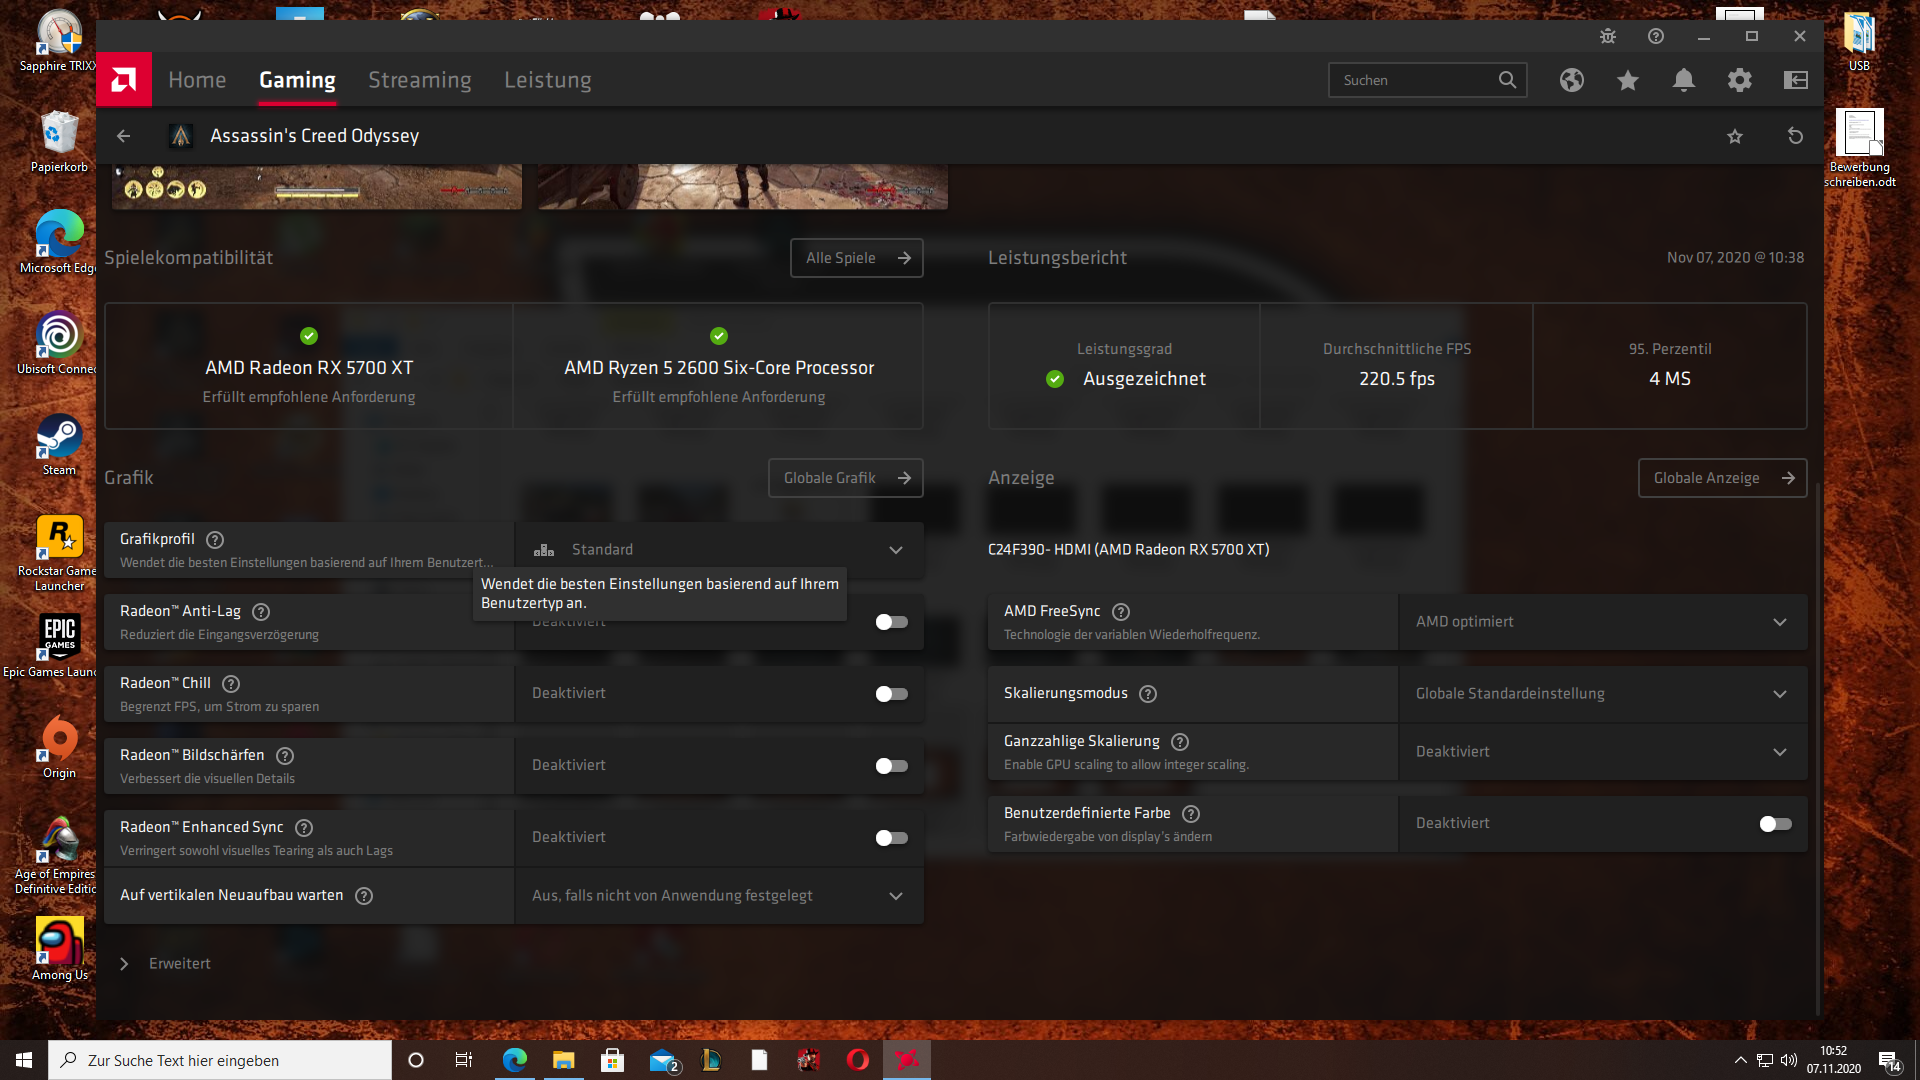
Task: Favorite Assassin's Creed Odyssey with star outline
Action: (x=1735, y=136)
